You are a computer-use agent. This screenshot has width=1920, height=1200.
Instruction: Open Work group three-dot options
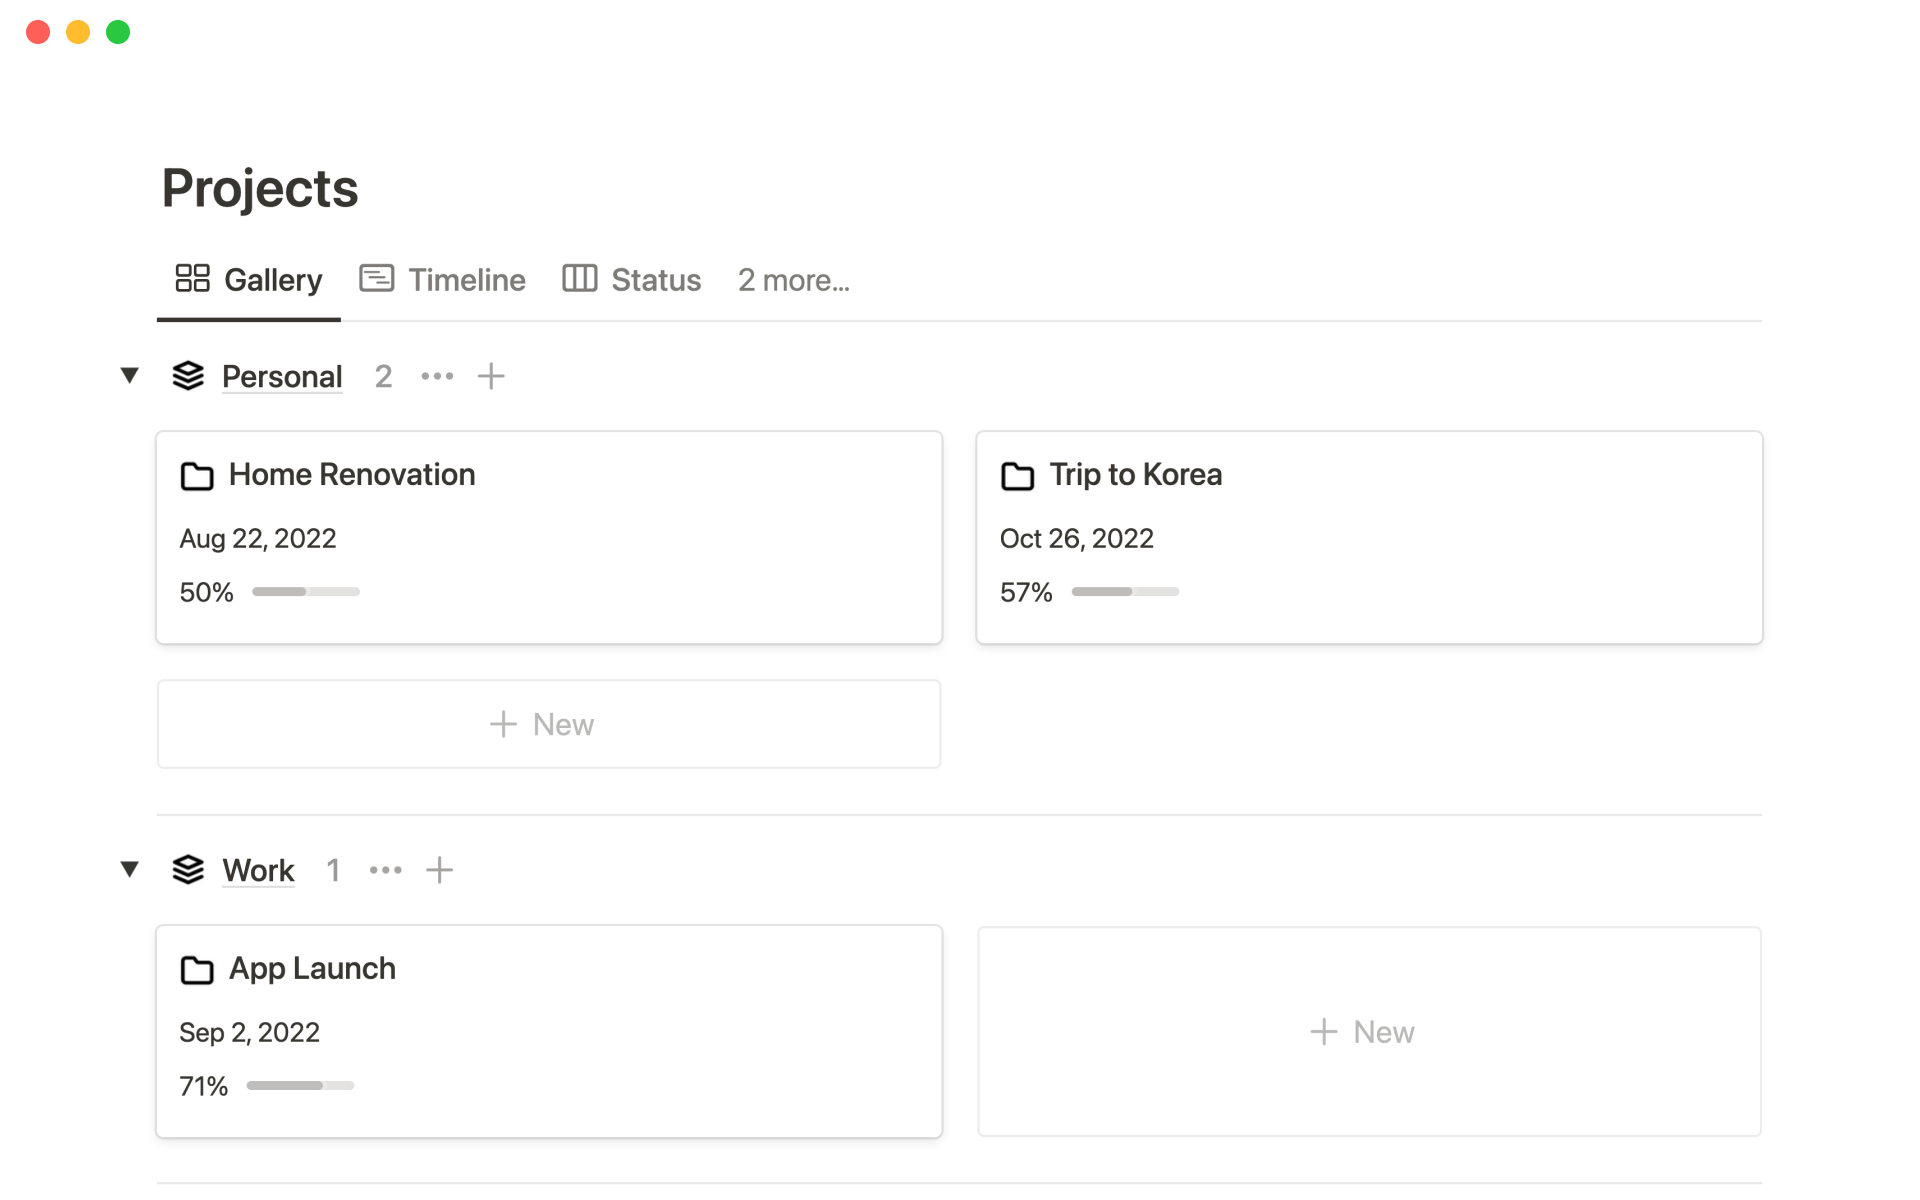pos(385,870)
